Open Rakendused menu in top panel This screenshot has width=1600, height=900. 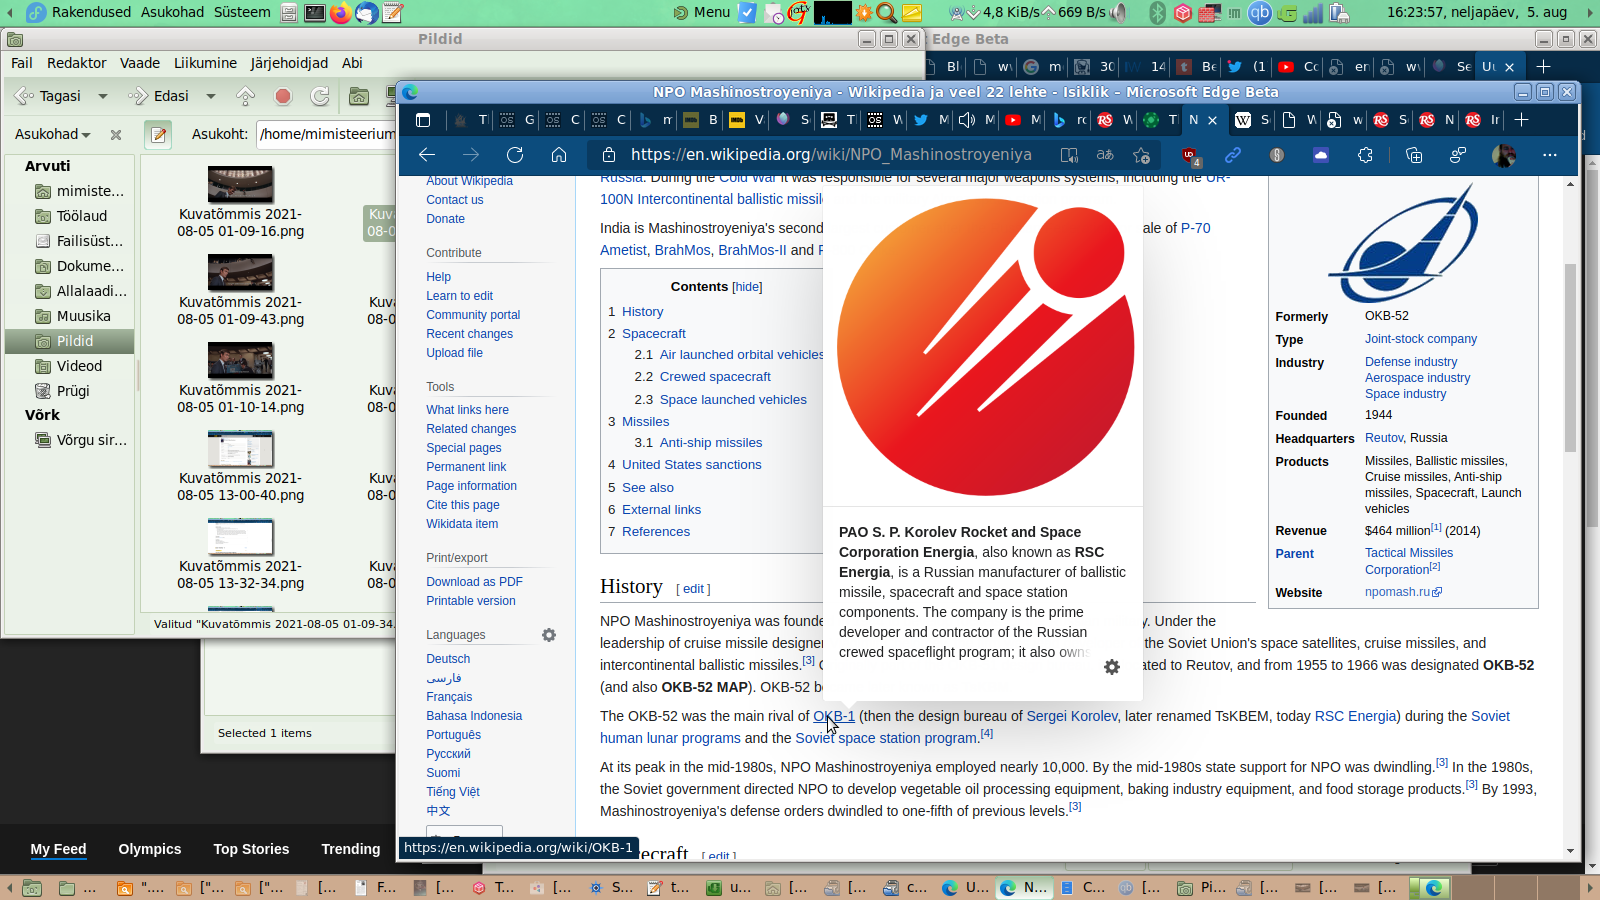coord(91,12)
